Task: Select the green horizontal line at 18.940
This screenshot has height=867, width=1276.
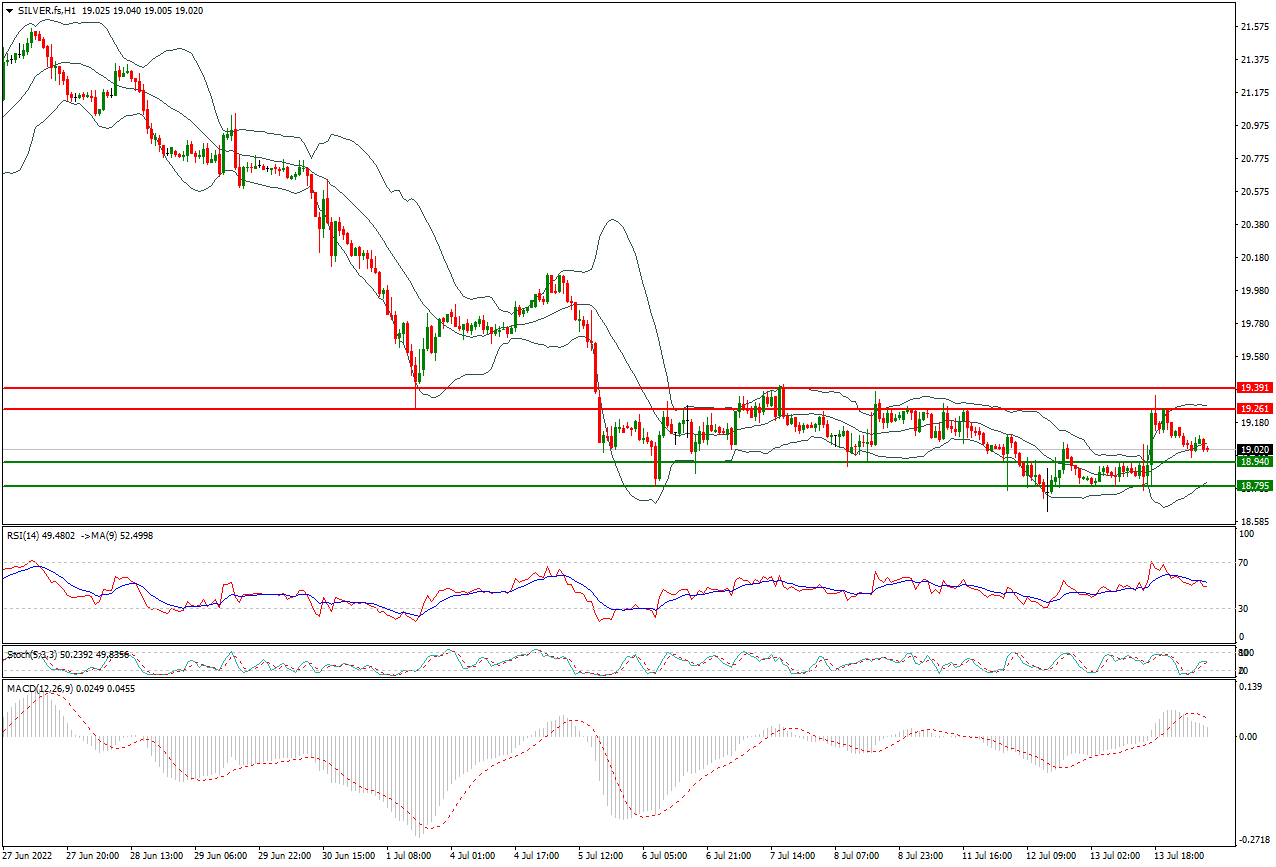Action: click(618, 461)
